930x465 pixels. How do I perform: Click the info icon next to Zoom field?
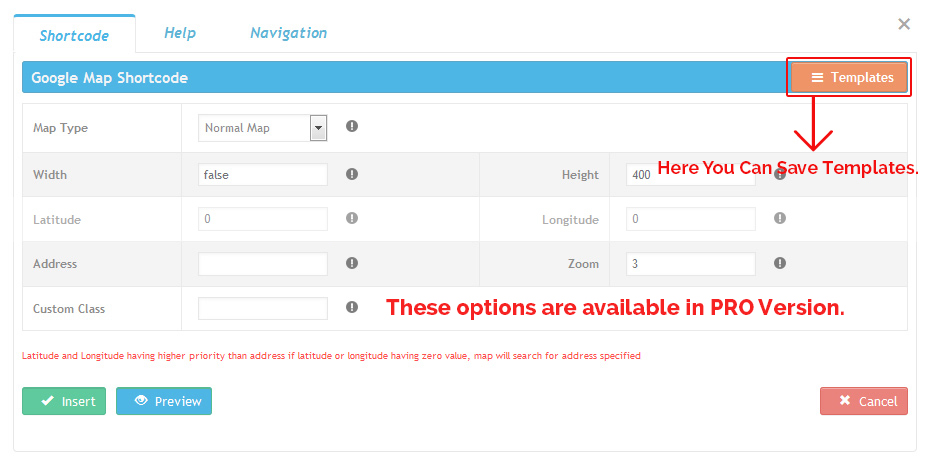(x=780, y=263)
